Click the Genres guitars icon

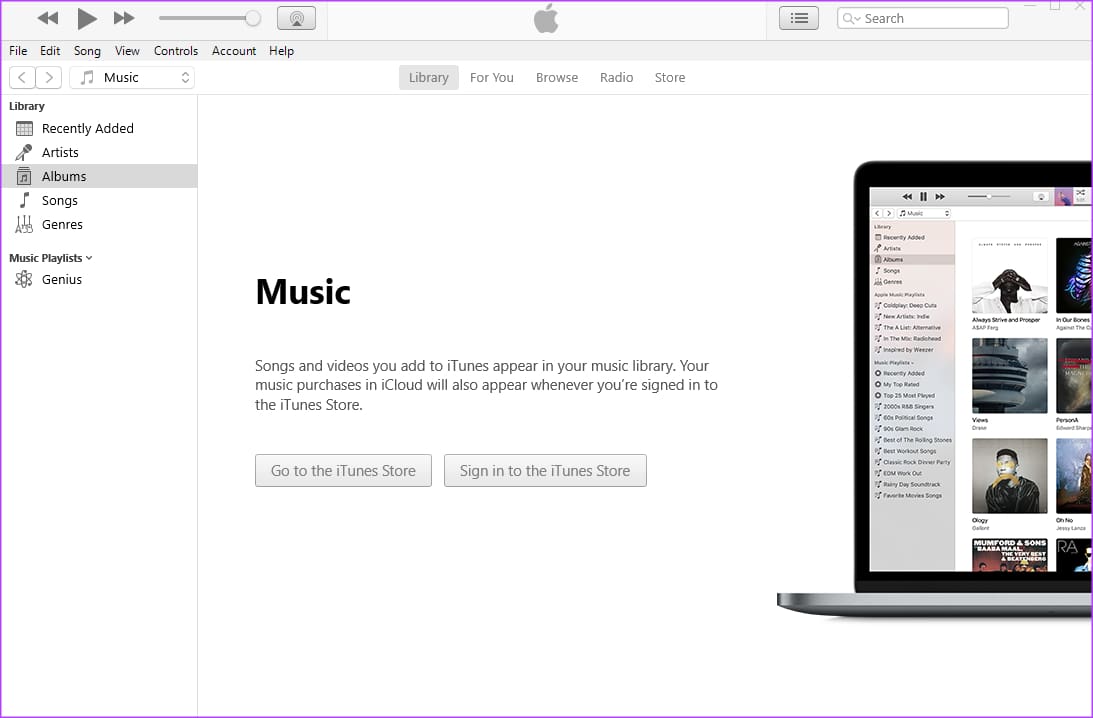coord(24,224)
